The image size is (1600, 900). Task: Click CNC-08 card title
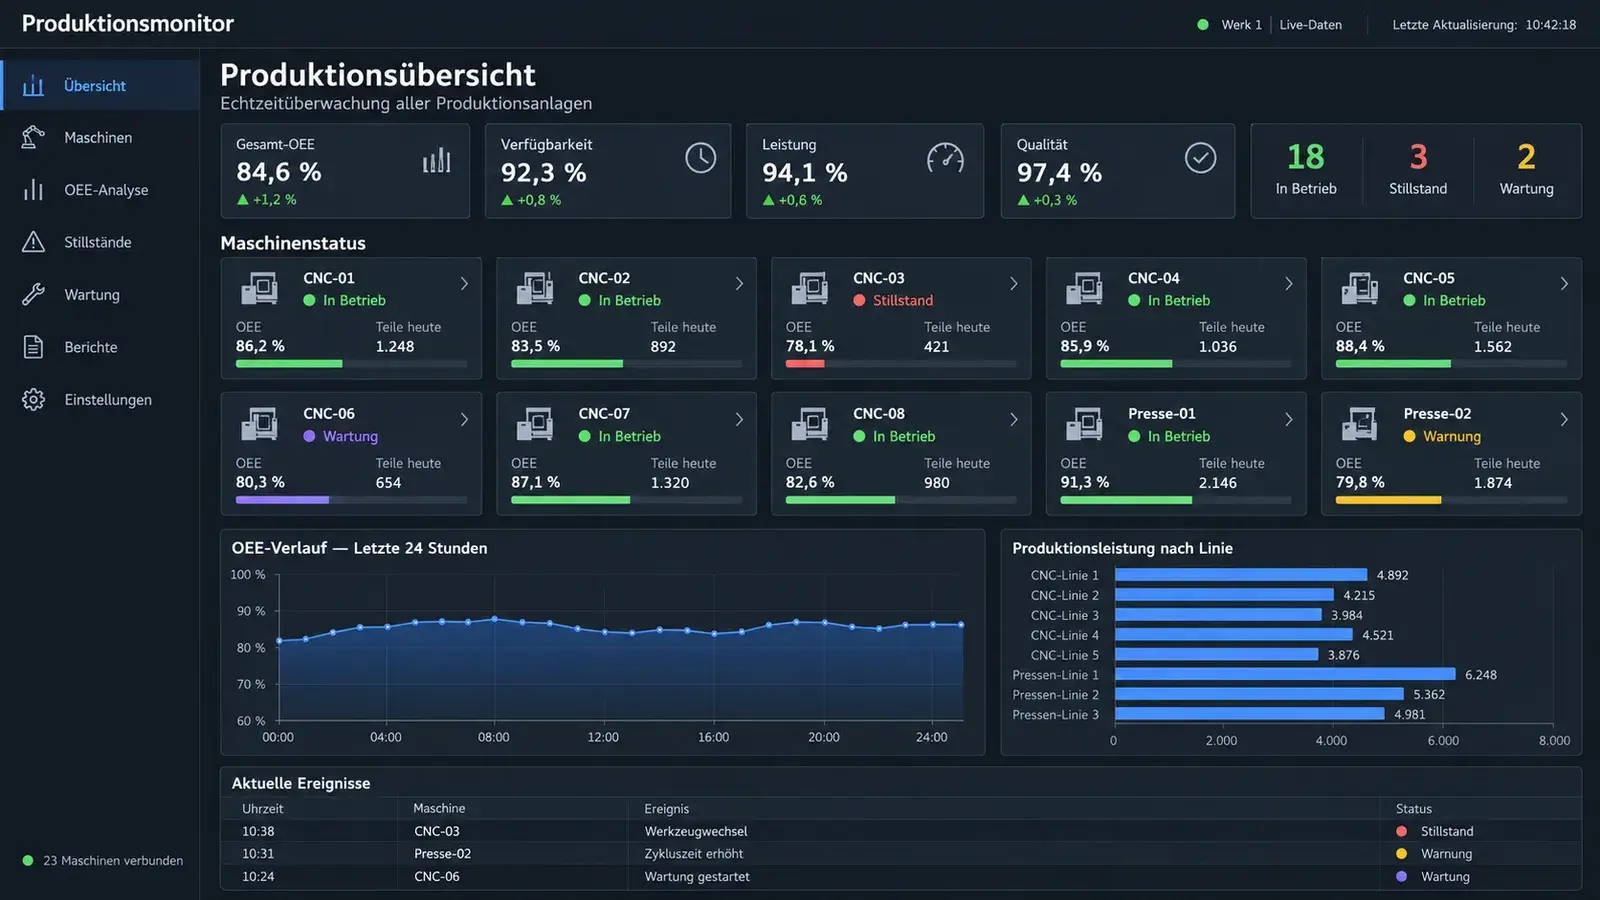point(879,414)
